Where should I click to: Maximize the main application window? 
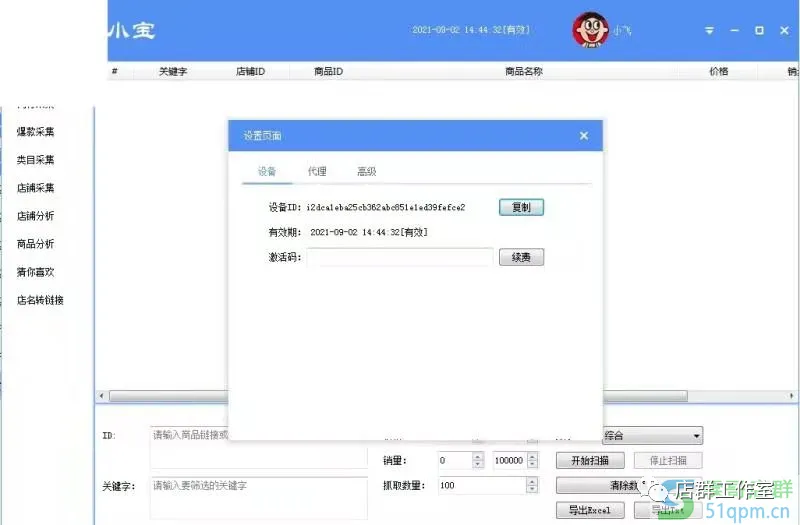point(759,31)
